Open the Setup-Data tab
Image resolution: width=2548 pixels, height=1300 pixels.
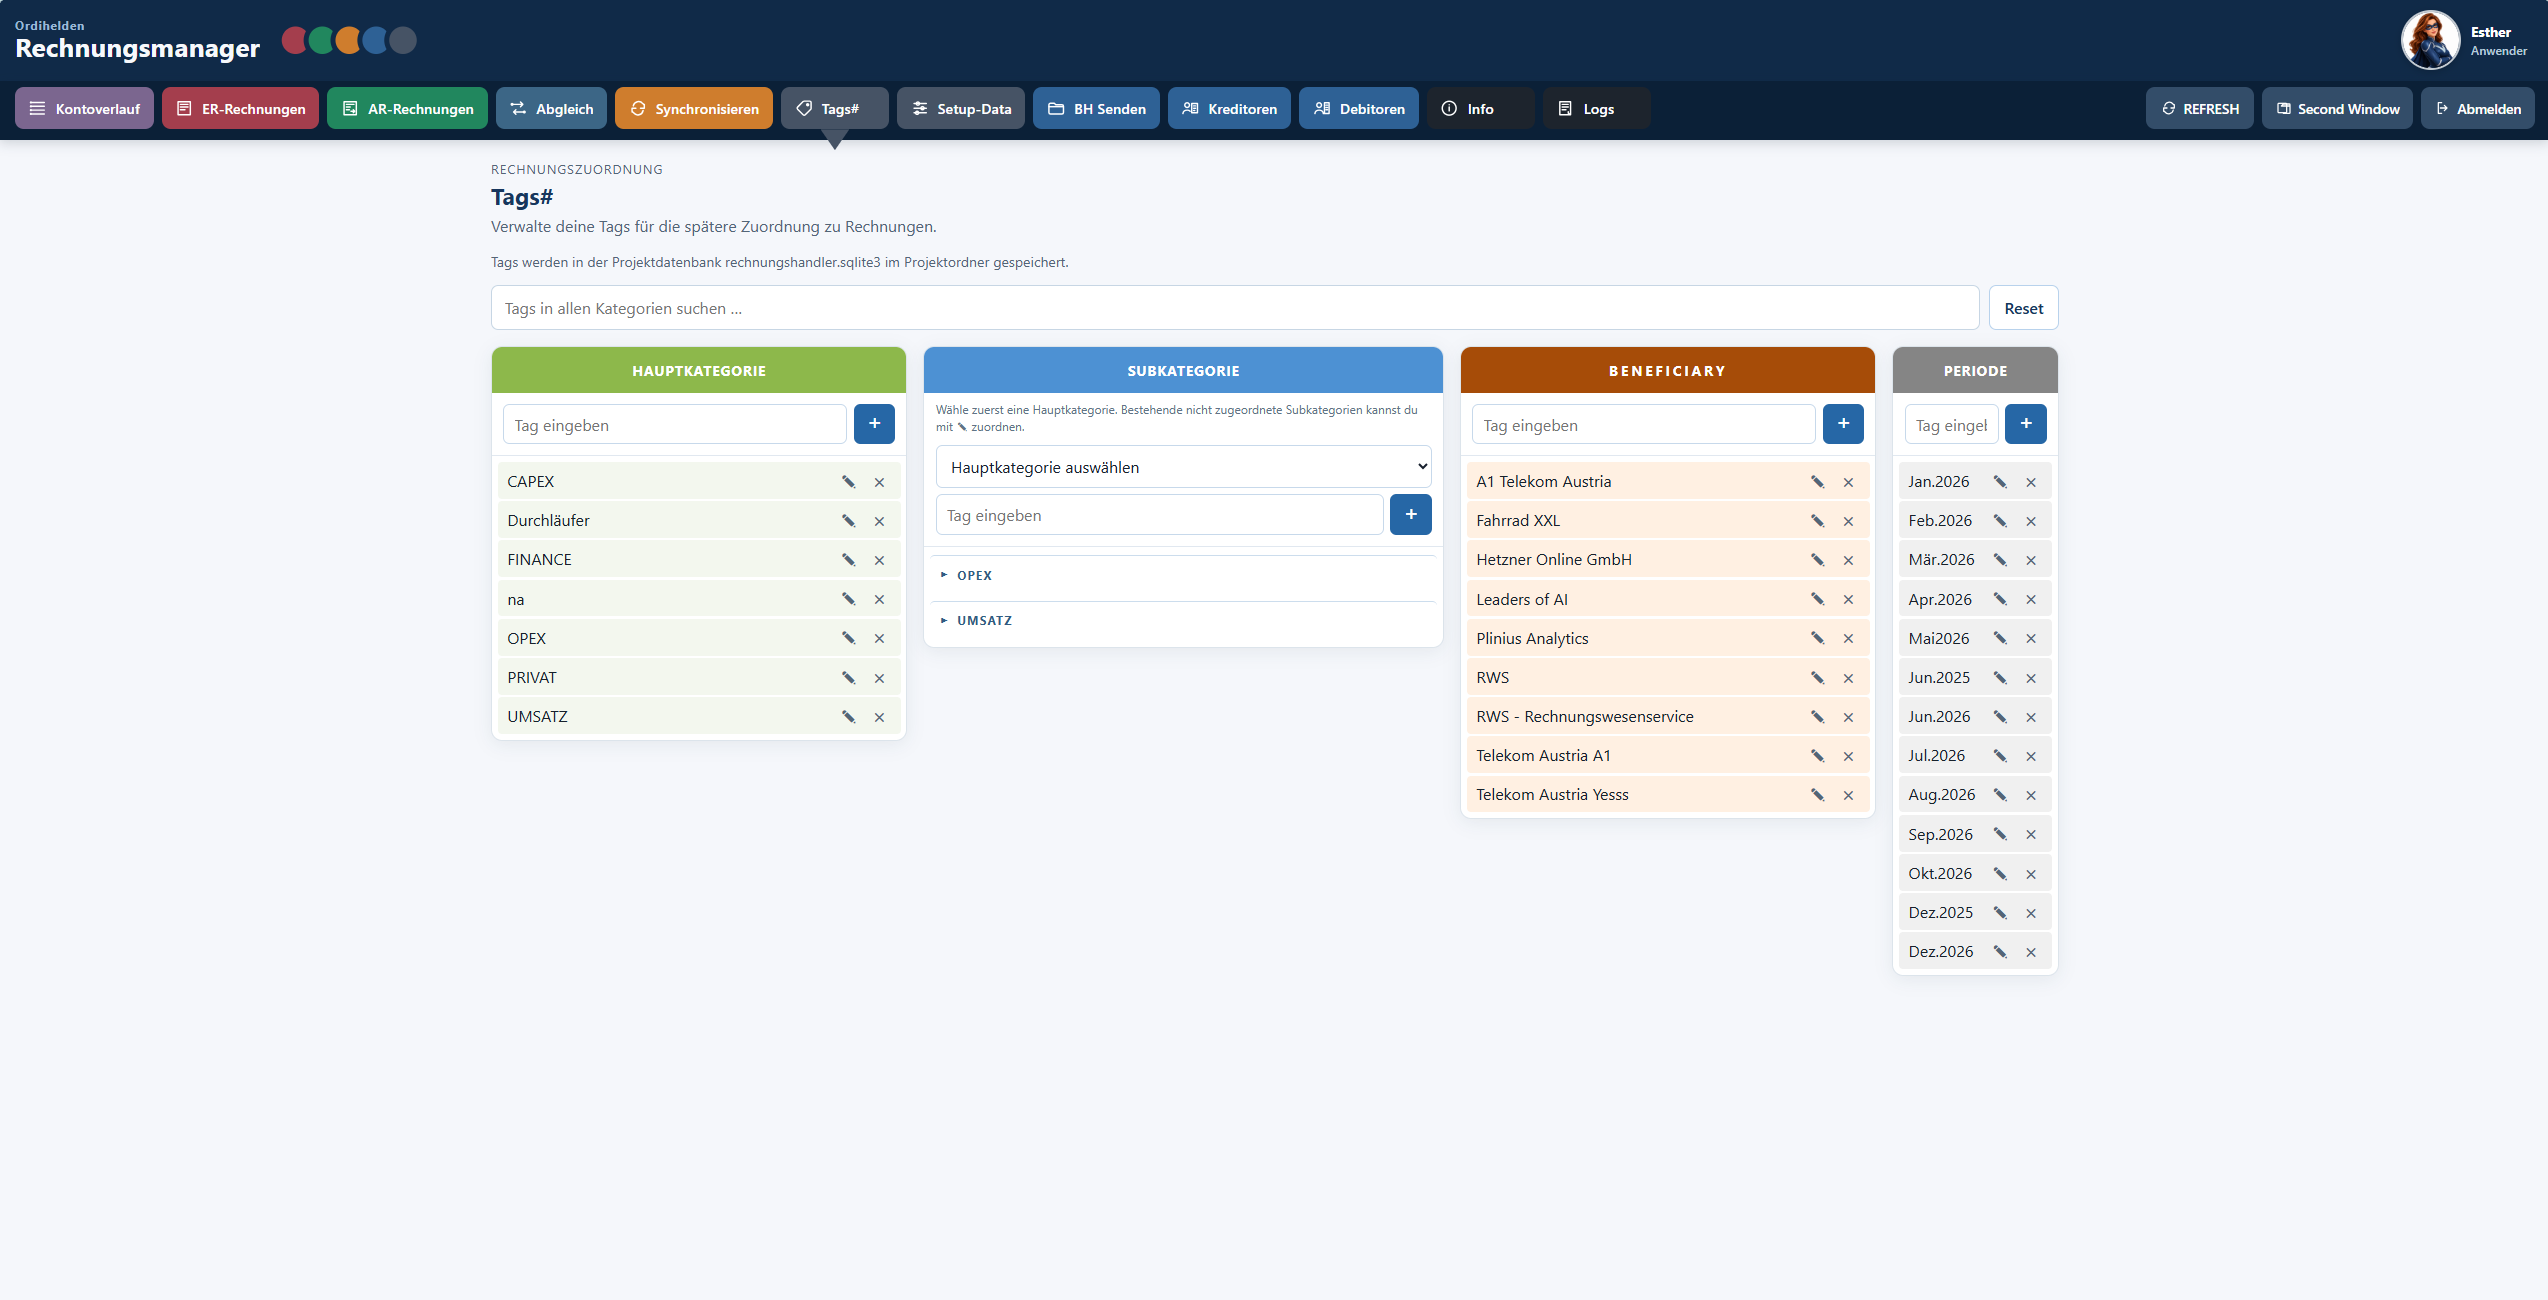tap(960, 108)
